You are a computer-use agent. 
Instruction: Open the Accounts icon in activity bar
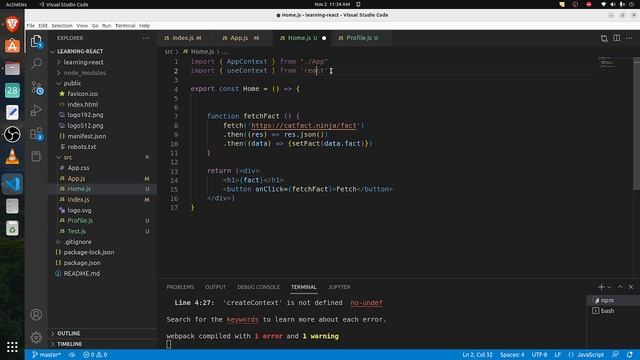[x=36, y=315]
